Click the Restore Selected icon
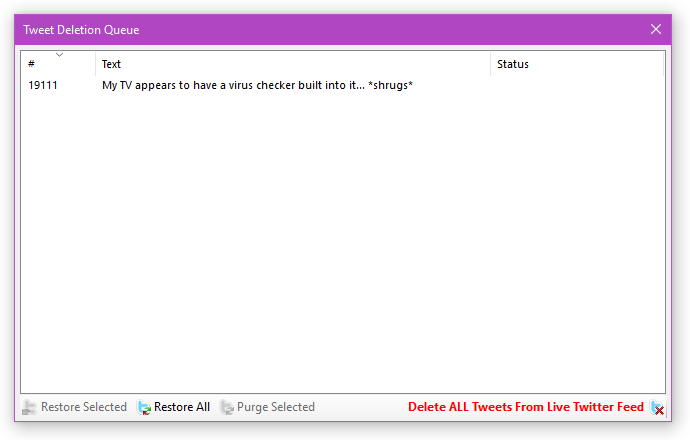Viewport: 690px width, 440px height. [x=30, y=408]
